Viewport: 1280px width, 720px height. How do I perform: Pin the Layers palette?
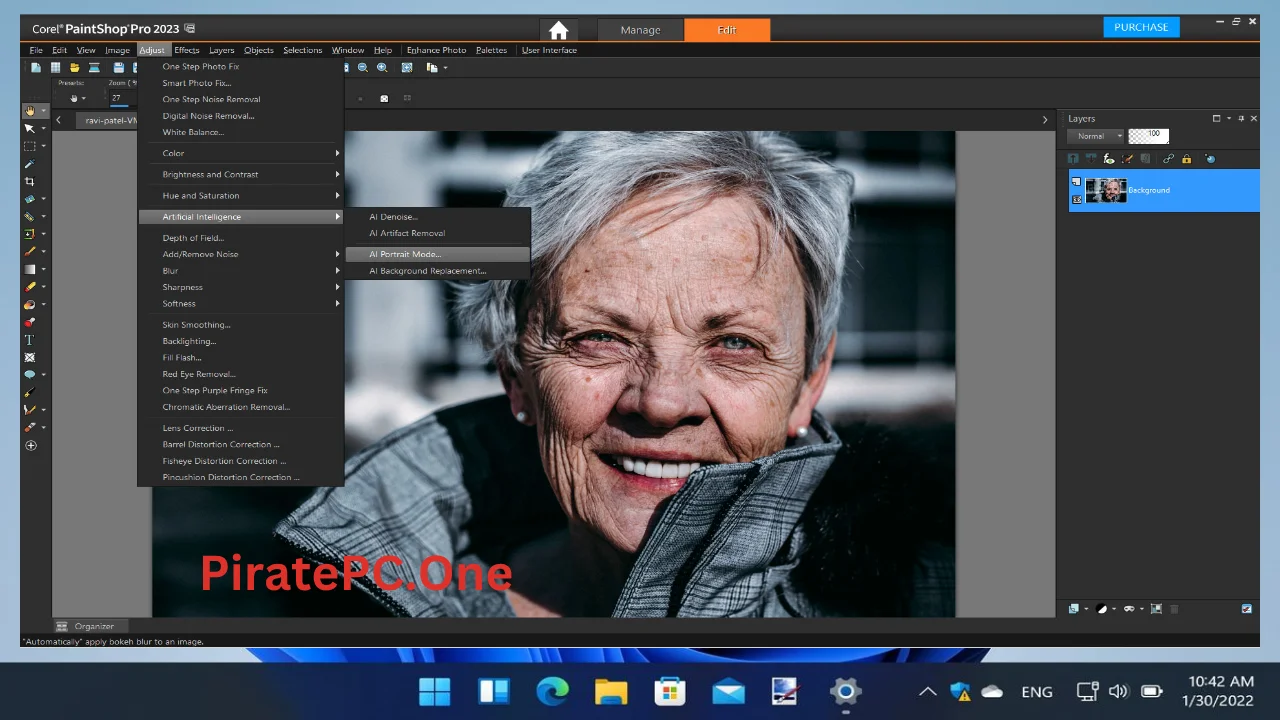1241,118
